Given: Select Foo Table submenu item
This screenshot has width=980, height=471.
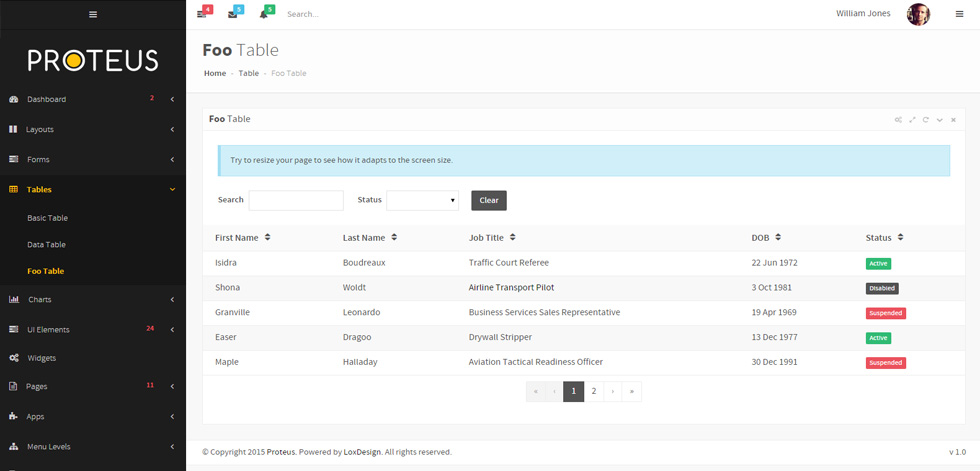Looking at the screenshot, I should (x=46, y=271).
